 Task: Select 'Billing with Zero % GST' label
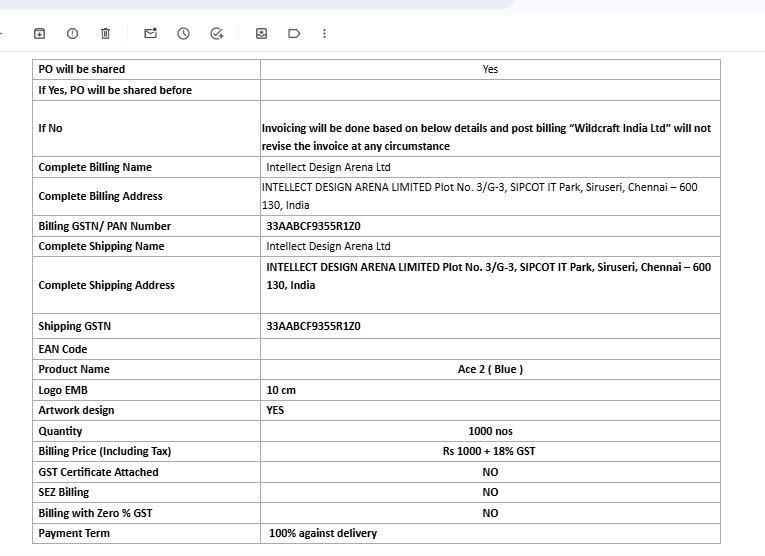[x=96, y=513]
